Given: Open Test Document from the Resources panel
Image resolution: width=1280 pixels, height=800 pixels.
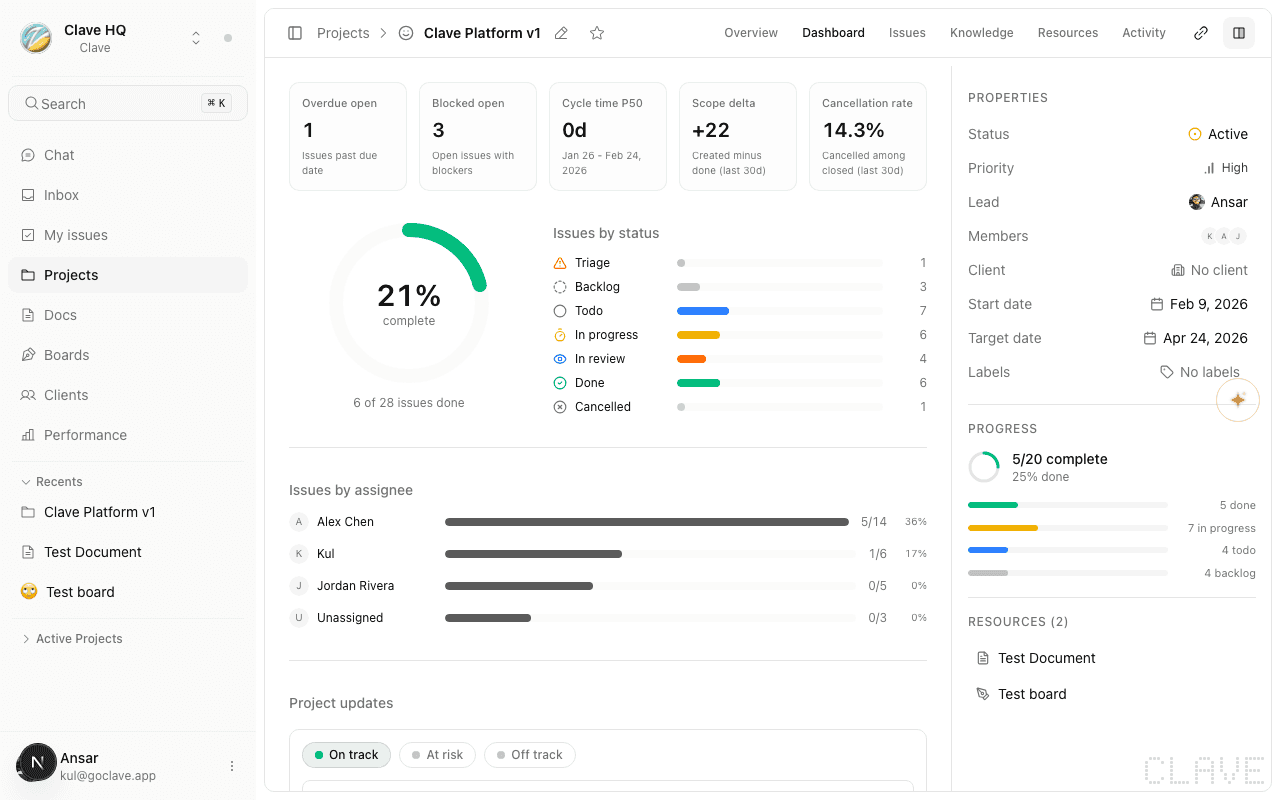Looking at the screenshot, I should (1046, 658).
